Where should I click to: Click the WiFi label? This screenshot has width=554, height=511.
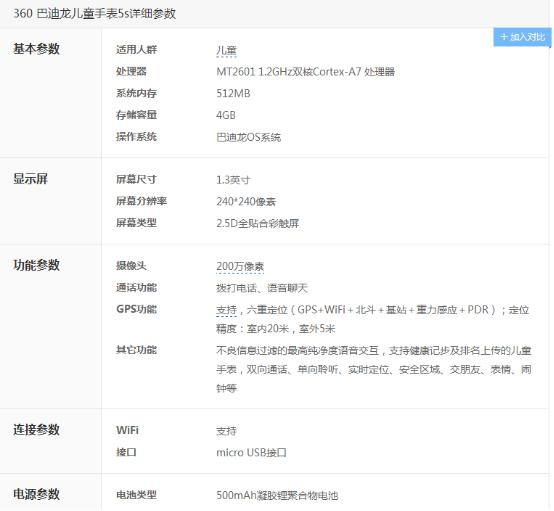tap(127, 430)
